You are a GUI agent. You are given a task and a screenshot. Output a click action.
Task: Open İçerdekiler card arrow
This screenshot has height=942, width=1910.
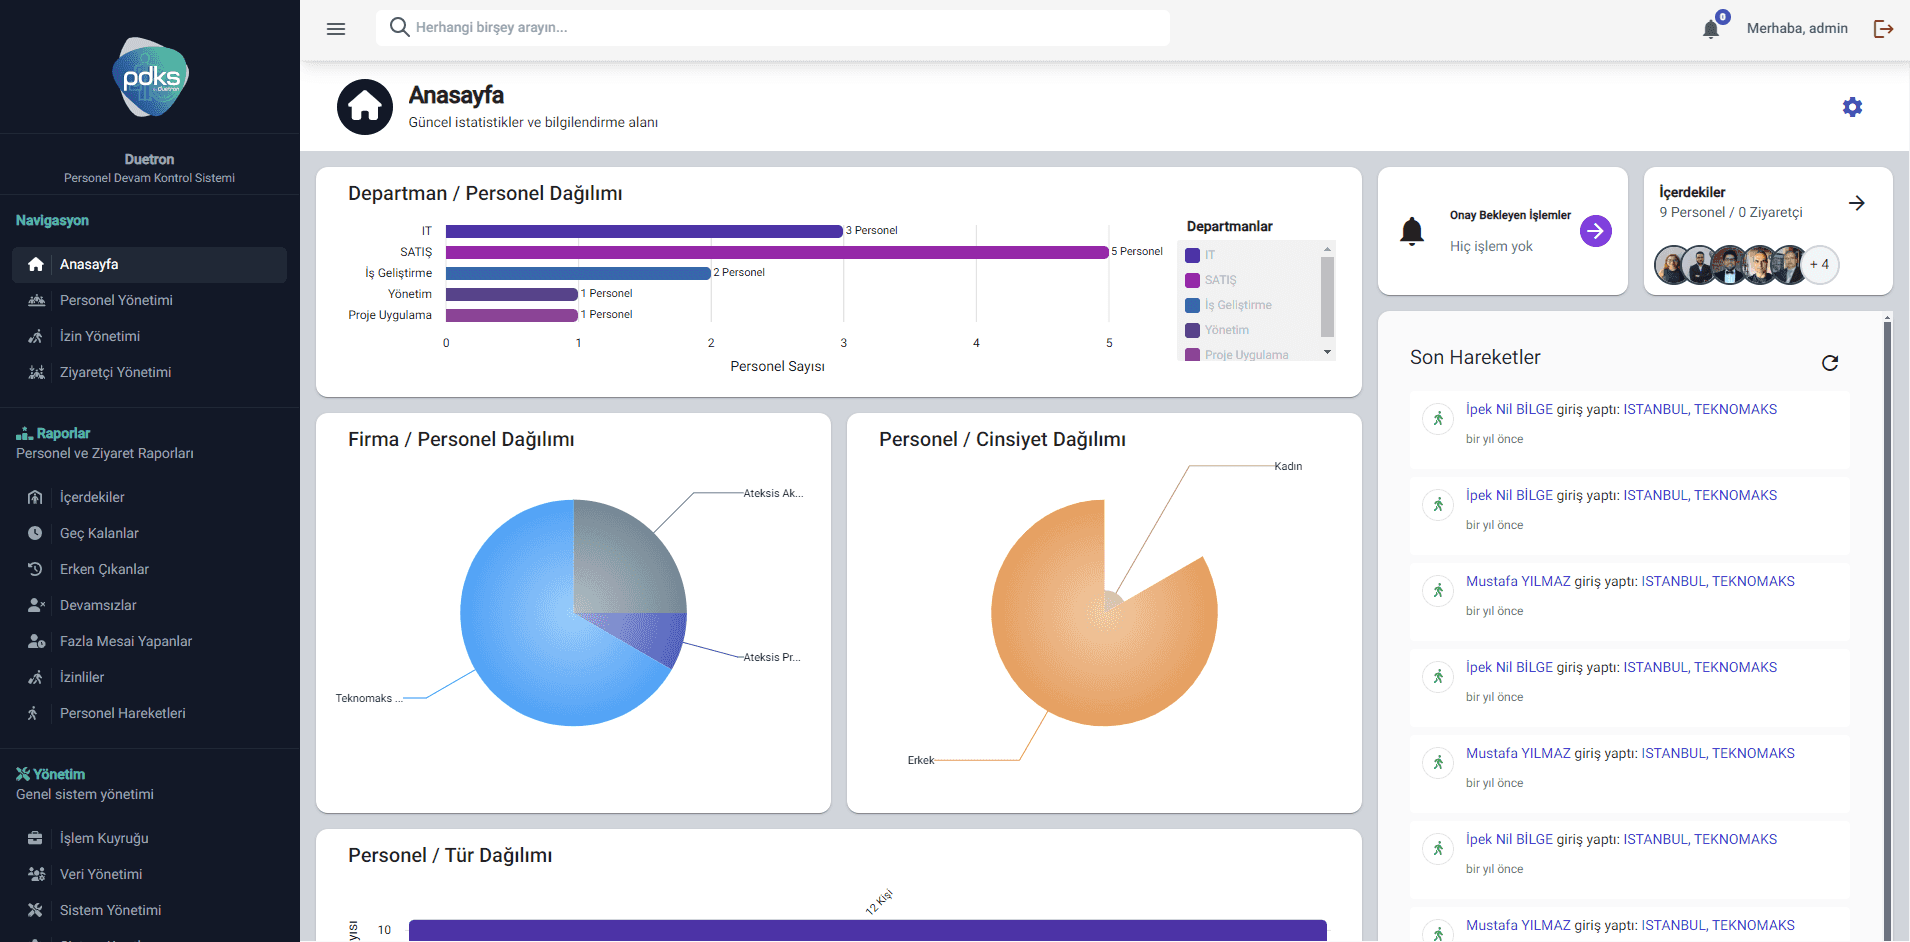point(1856,203)
